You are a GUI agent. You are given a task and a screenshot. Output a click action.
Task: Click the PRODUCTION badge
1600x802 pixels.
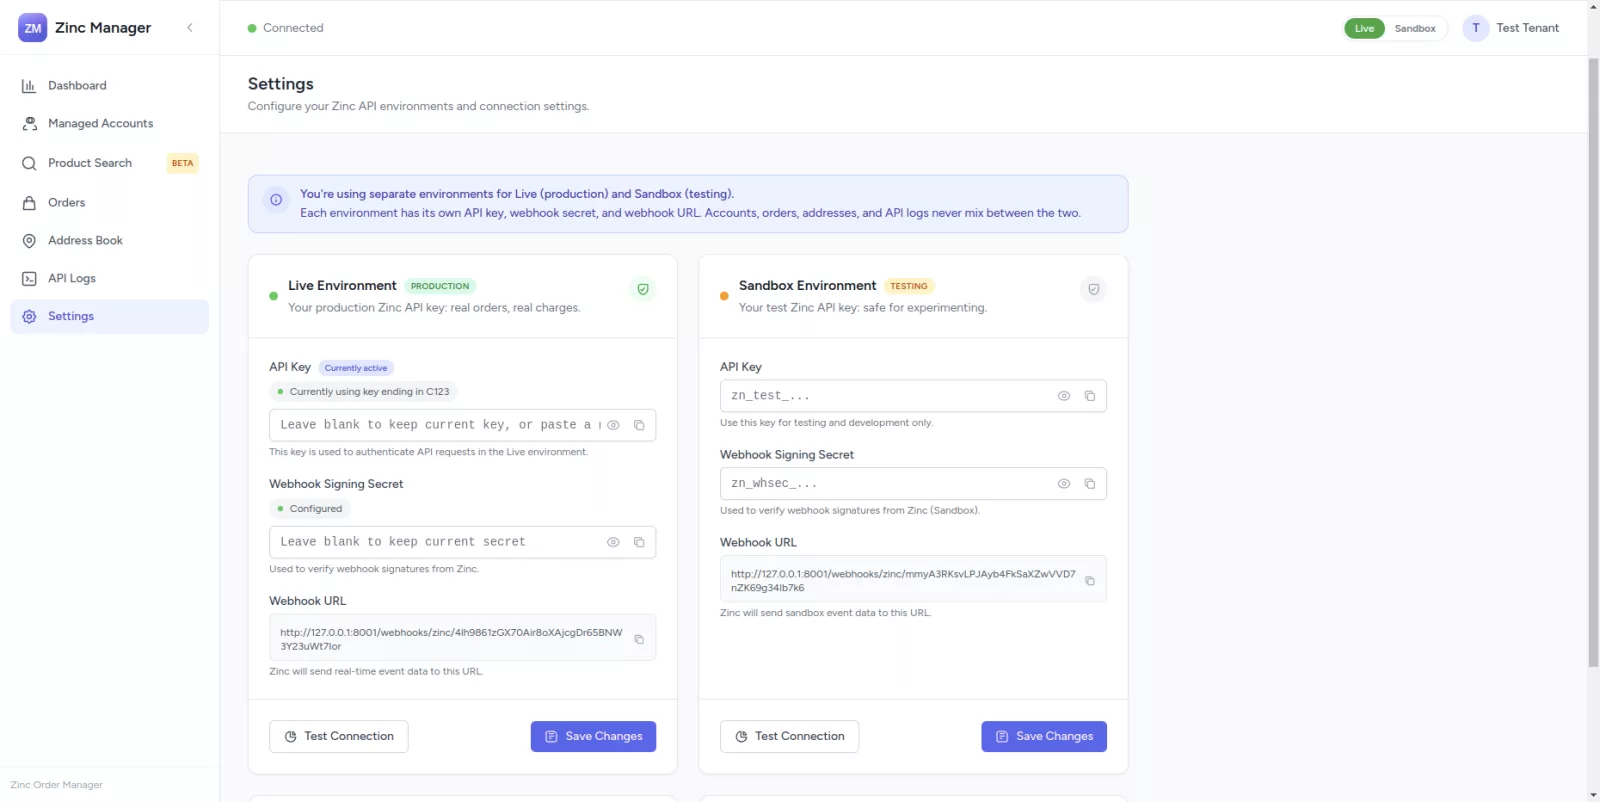pos(440,286)
